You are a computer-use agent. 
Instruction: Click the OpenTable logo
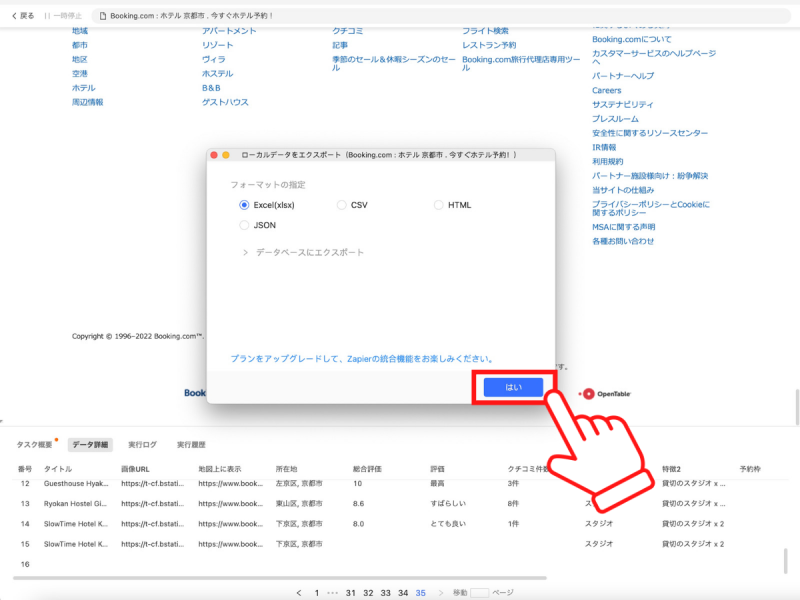click(605, 394)
